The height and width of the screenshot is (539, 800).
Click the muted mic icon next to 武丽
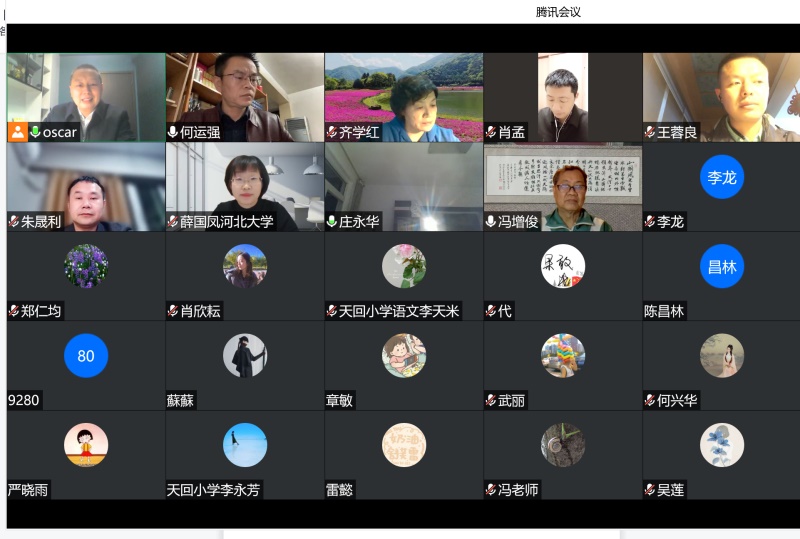(x=491, y=401)
